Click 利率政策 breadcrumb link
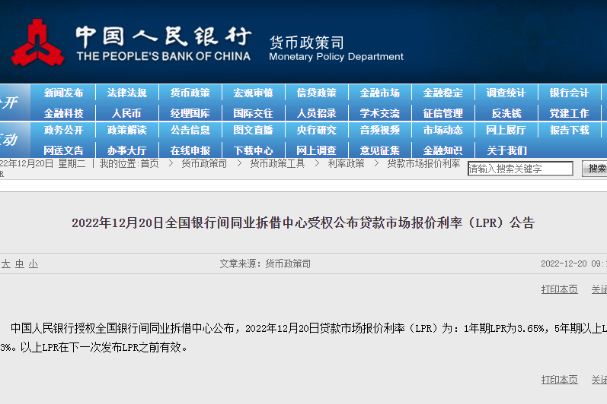 click(346, 163)
